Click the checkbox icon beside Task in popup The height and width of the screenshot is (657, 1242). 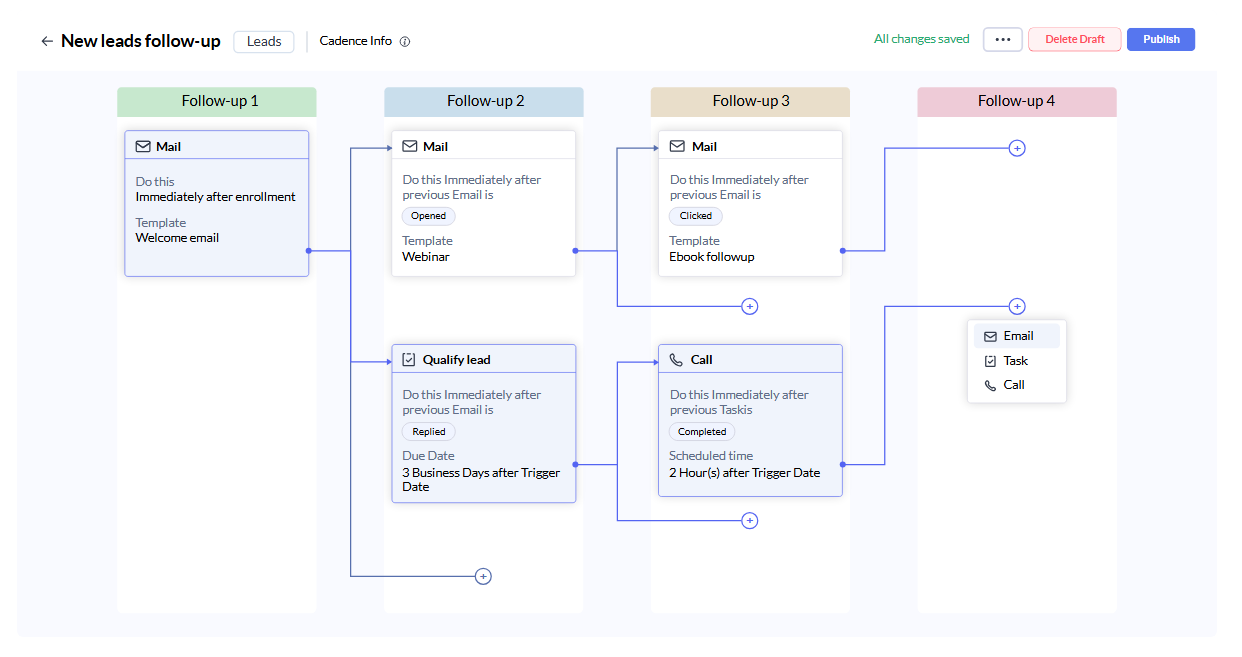(990, 361)
